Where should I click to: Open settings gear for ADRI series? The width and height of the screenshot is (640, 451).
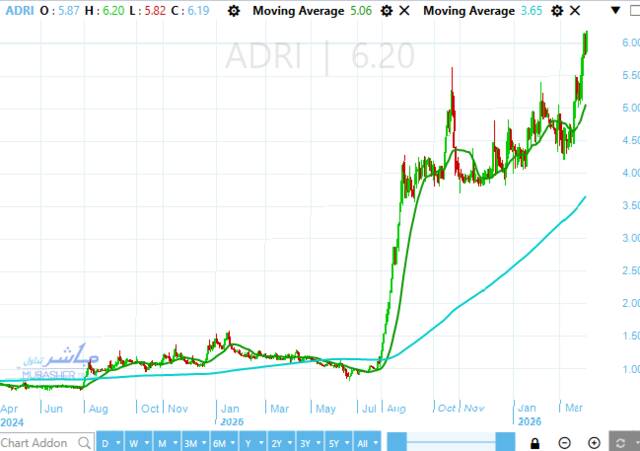(x=233, y=11)
